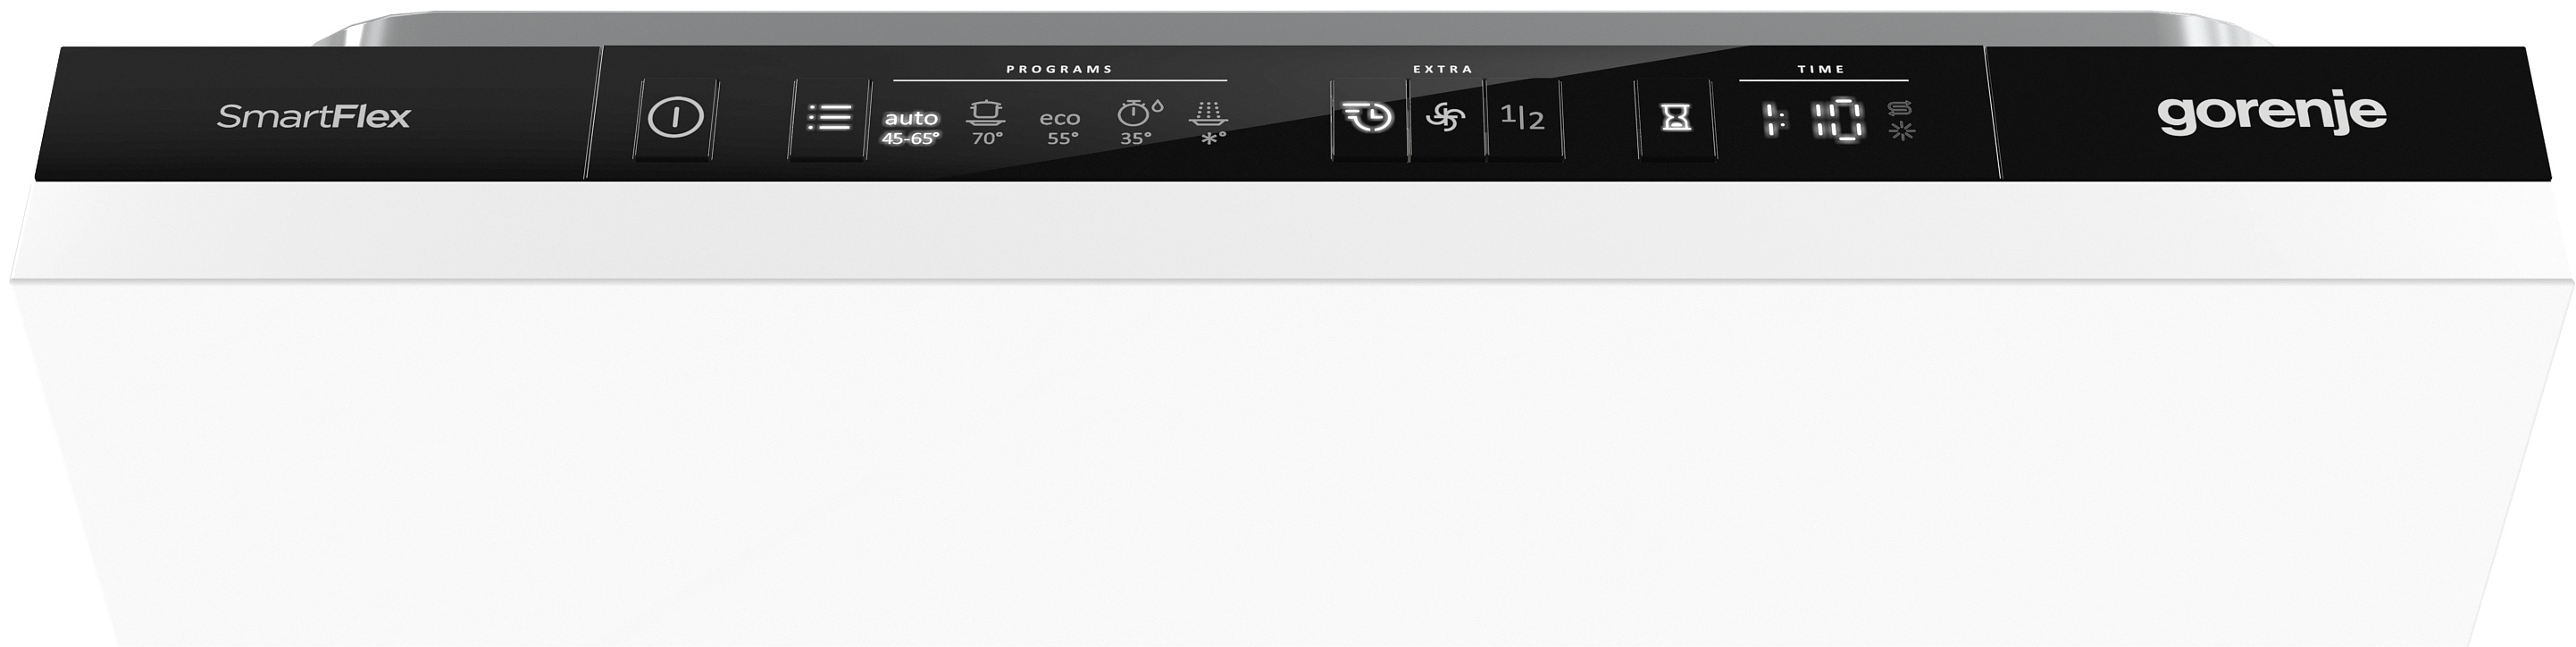2576x647 pixels.
Task: Click the TIME section heading
Action: tap(1821, 69)
